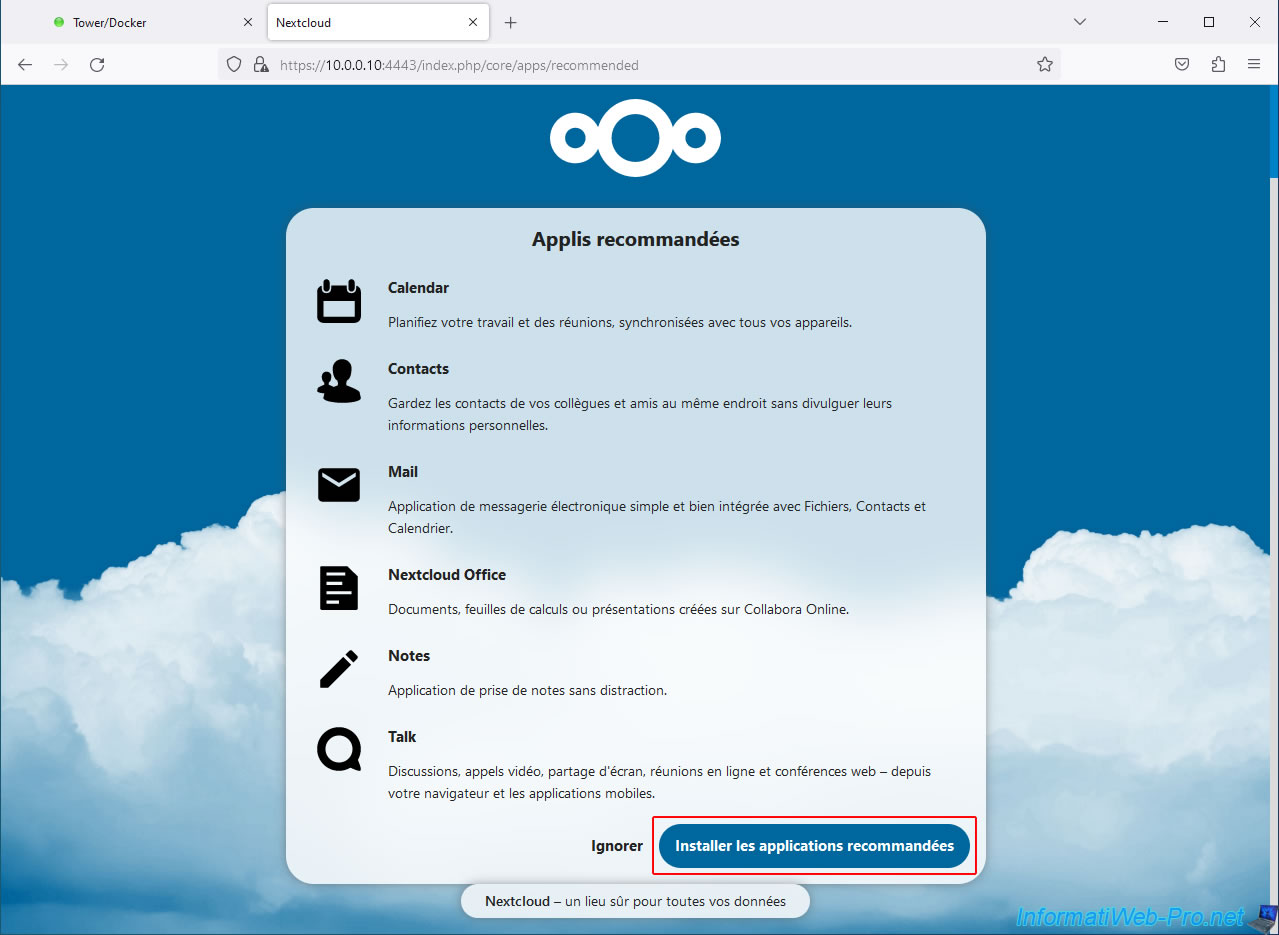Open the Save to Pocket icon
This screenshot has width=1279, height=935.
(1181, 65)
